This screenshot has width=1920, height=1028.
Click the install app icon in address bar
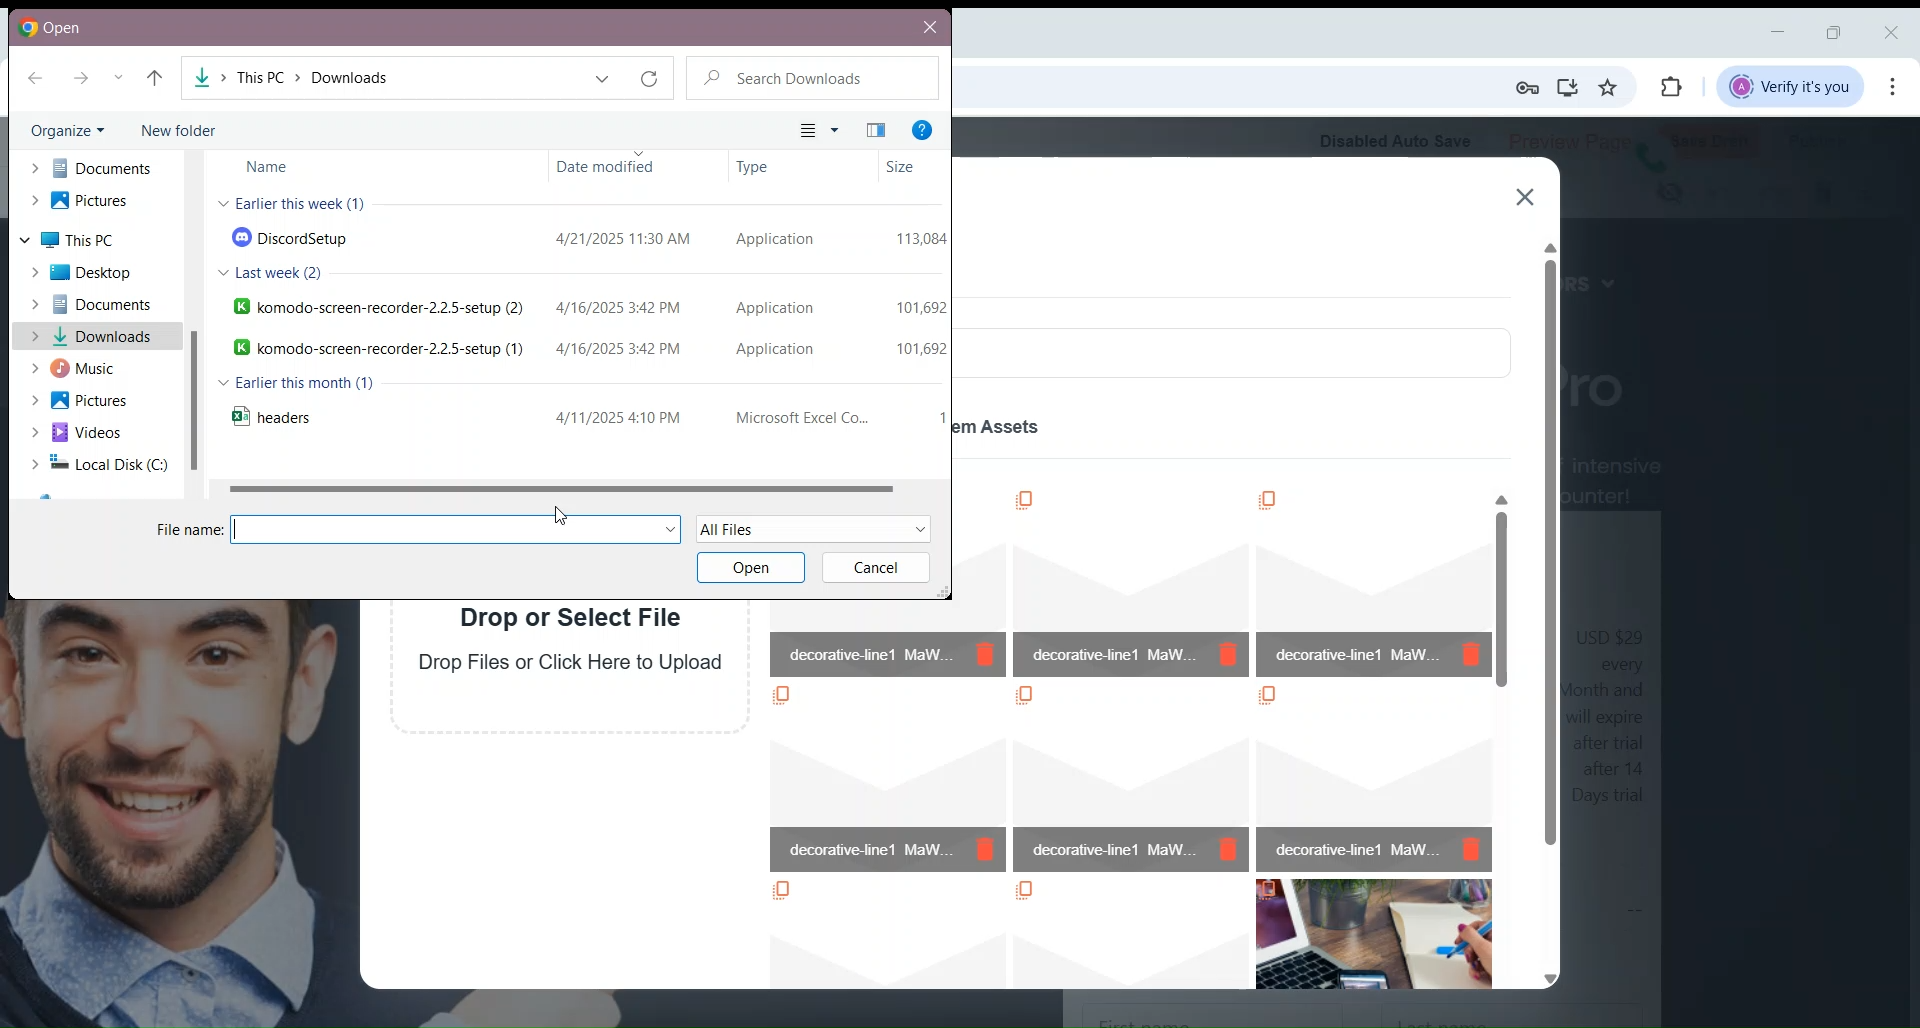click(1568, 88)
